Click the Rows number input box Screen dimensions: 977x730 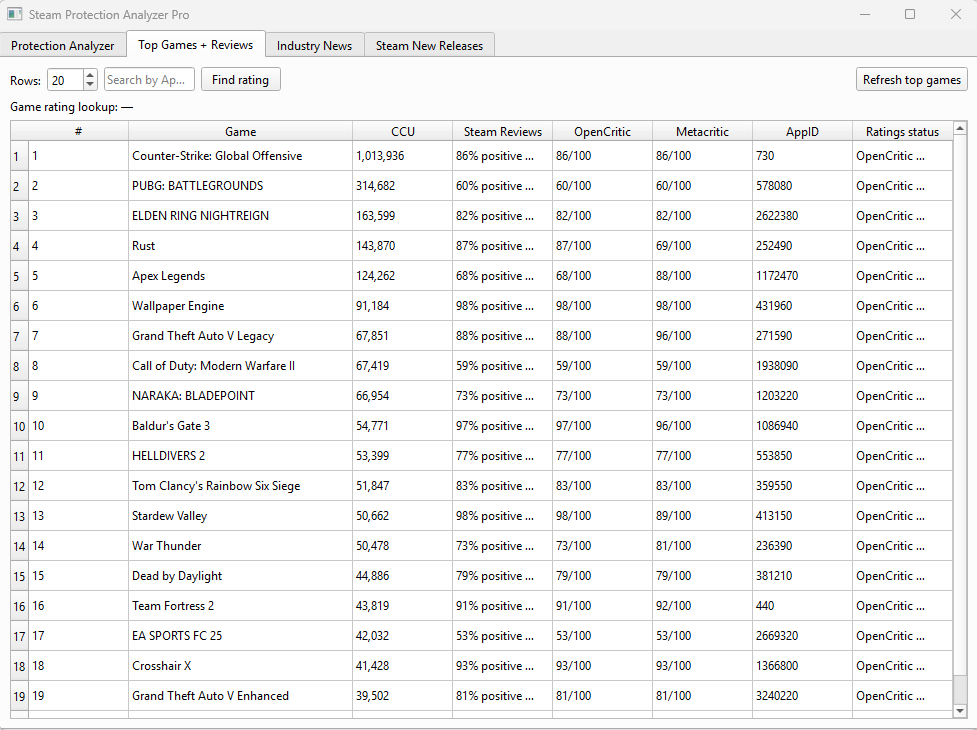[x=65, y=80]
